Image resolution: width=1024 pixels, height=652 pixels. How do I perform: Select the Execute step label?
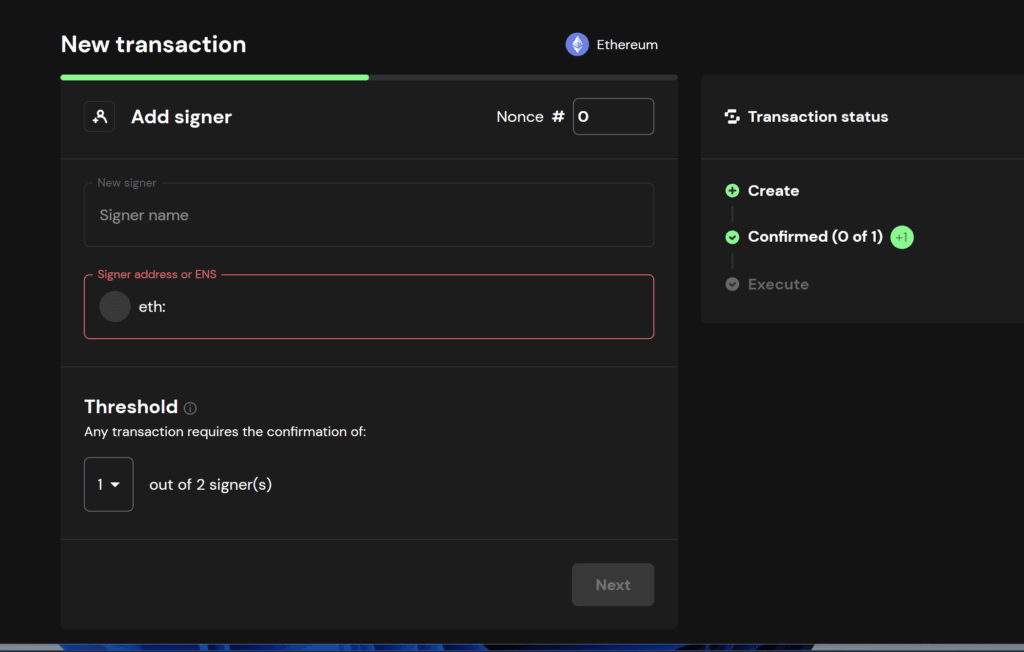(778, 284)
